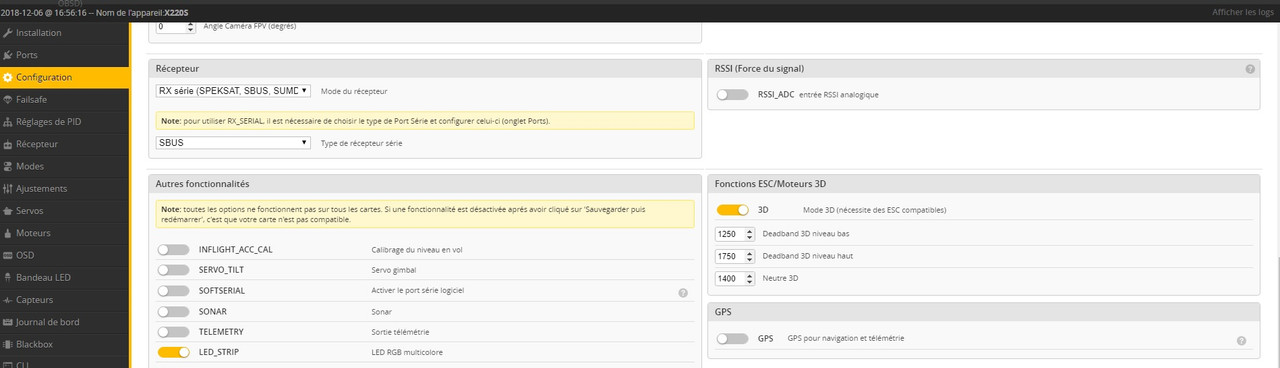Open OSD sidebar tab
Viewport: 1280px width, 368px height.
(x=65, y=255)
